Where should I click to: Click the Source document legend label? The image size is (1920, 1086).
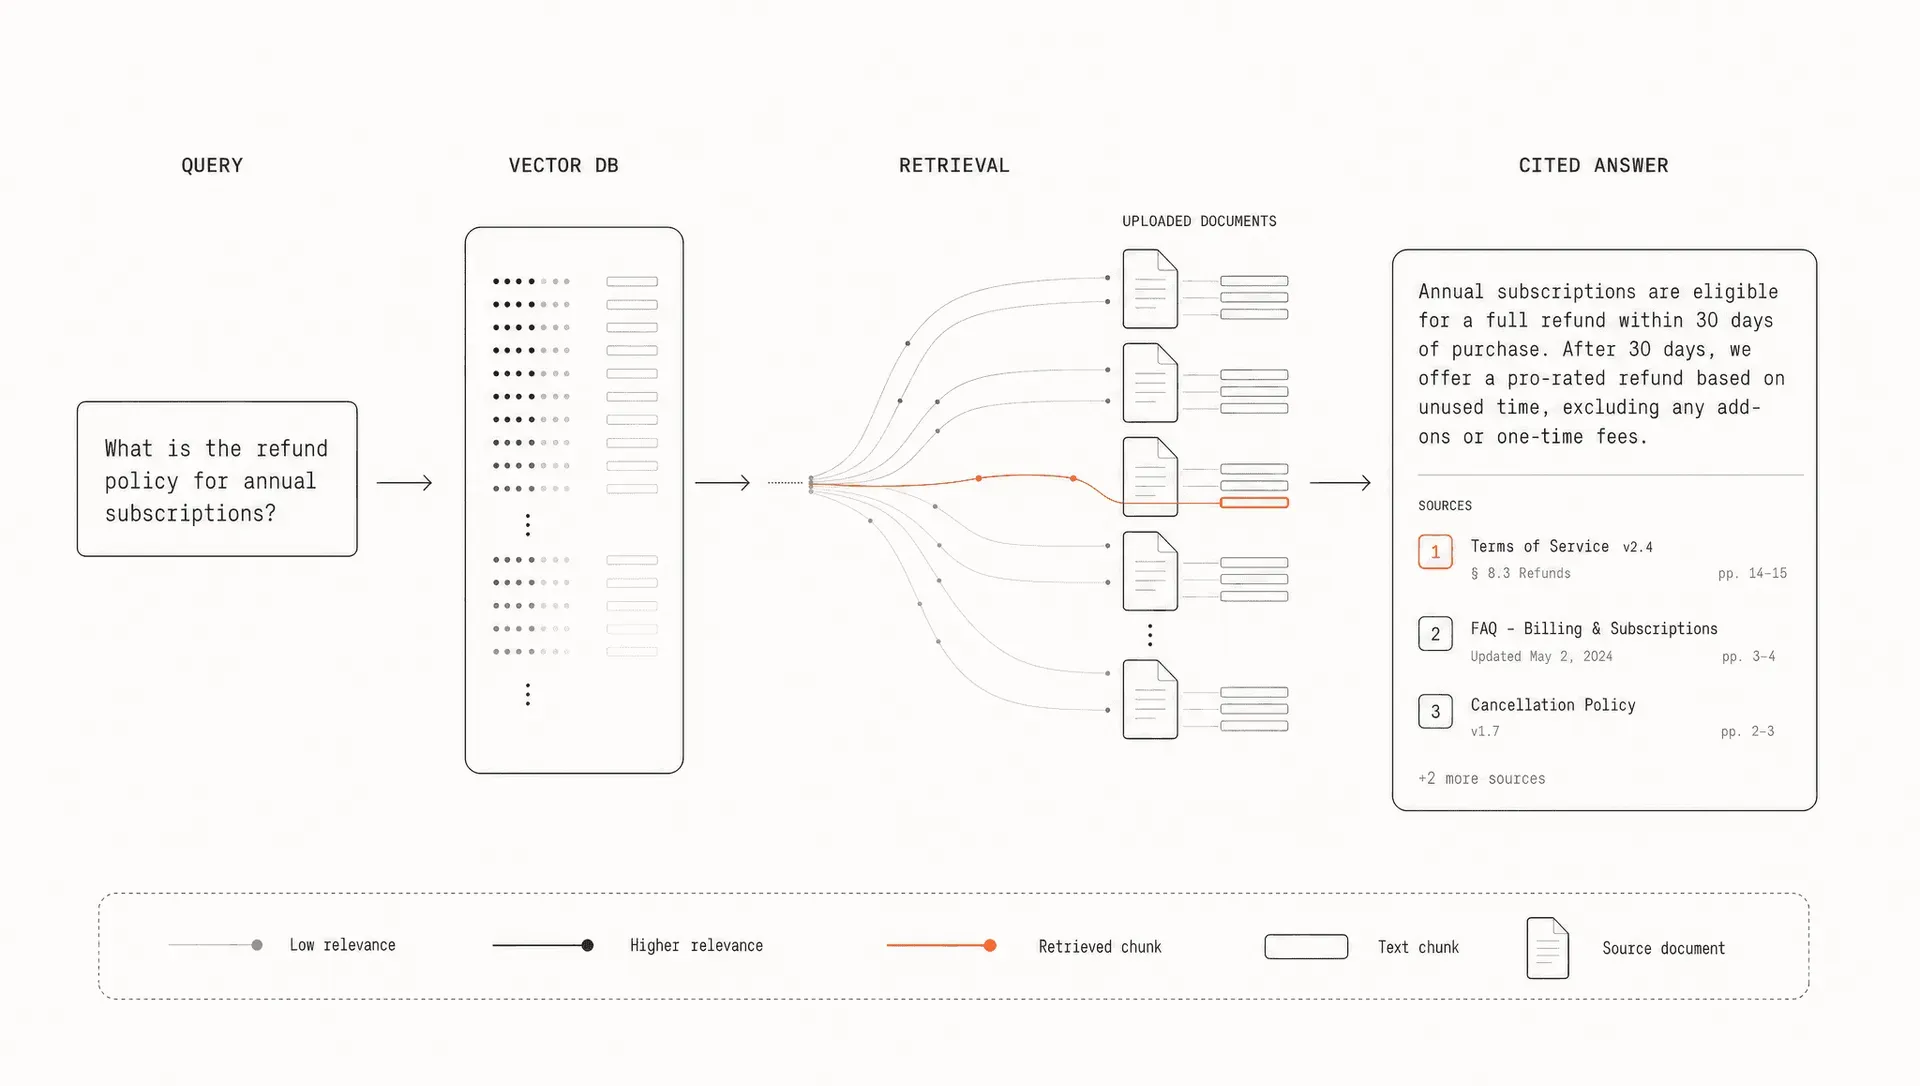[x=1664, y=948]
